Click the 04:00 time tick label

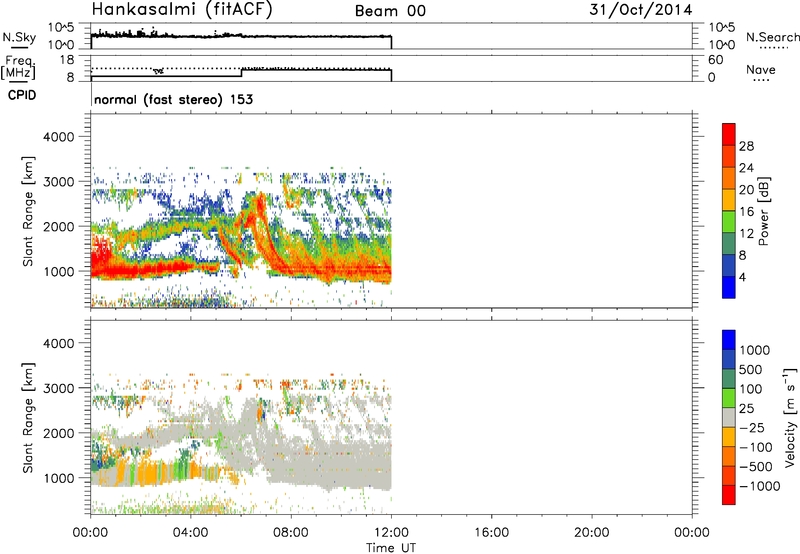pos(190,533)
